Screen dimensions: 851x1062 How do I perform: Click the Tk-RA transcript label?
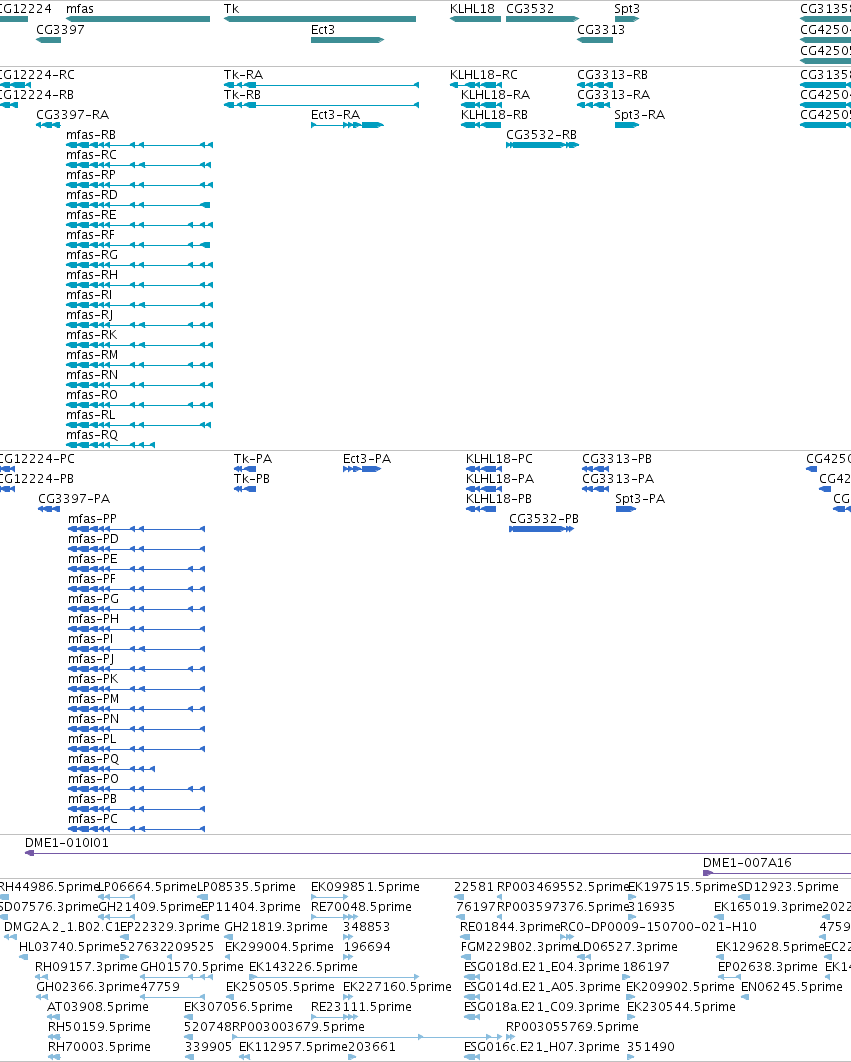pos(243,75)
